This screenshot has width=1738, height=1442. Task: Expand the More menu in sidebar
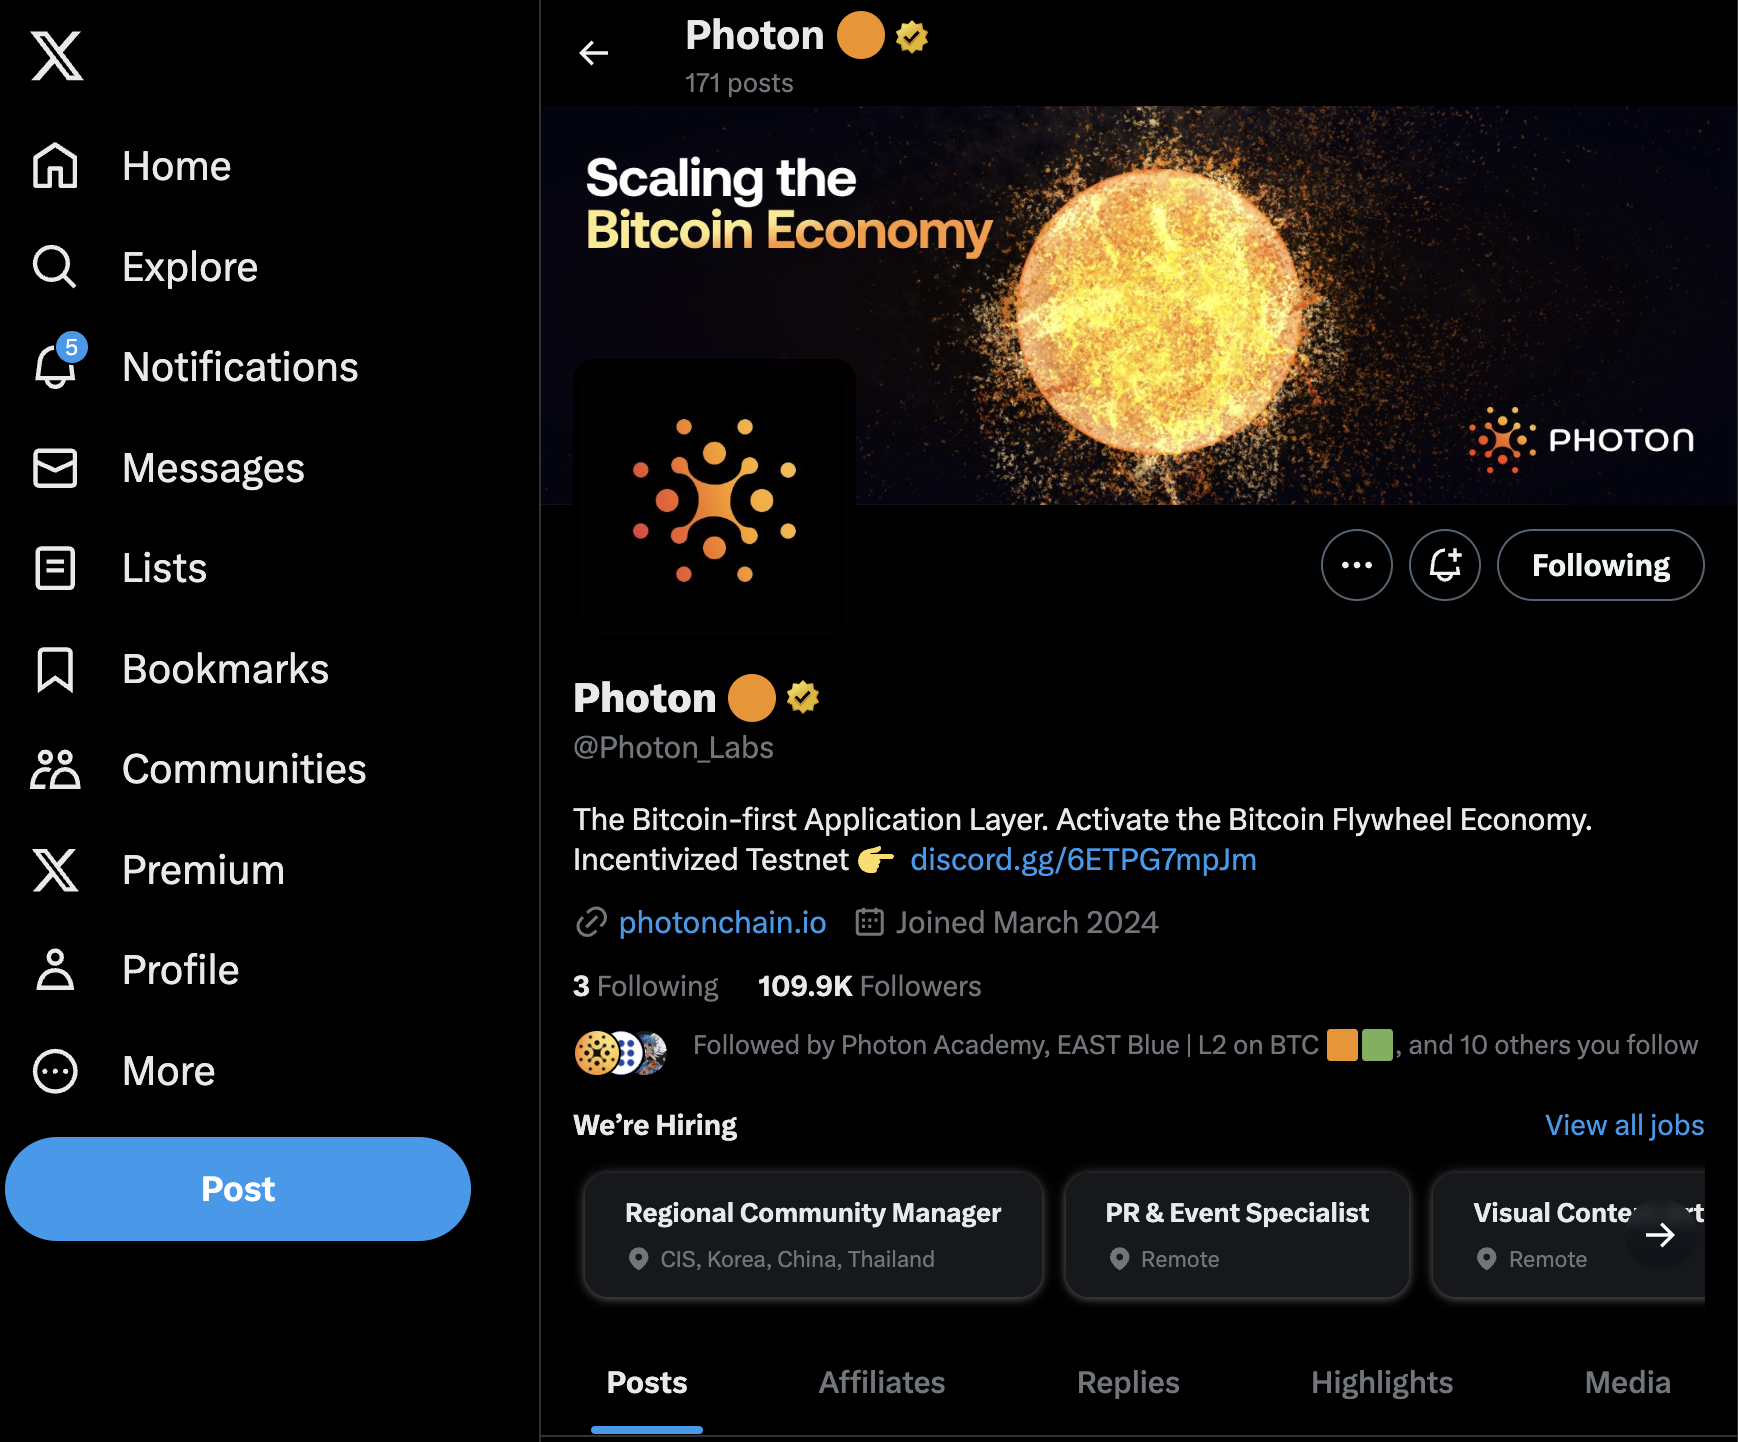55,1071
